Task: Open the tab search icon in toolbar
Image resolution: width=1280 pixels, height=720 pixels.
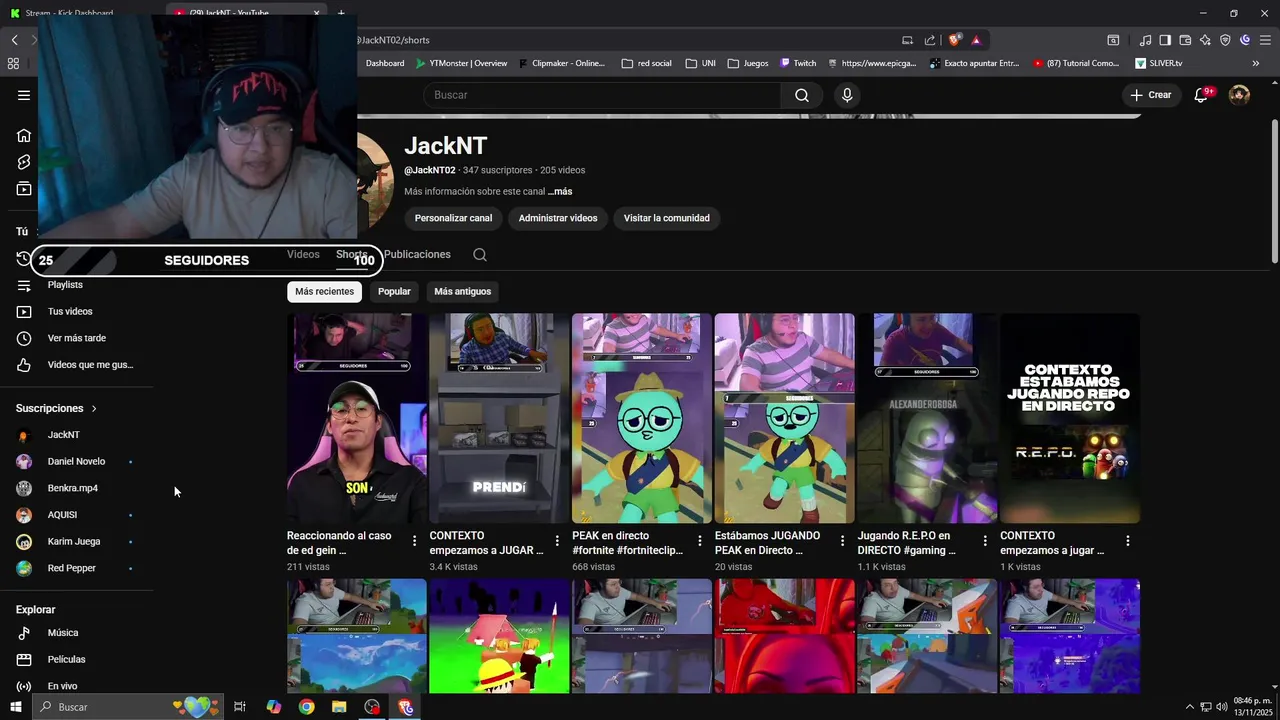Action: [x=1113, y=40]
